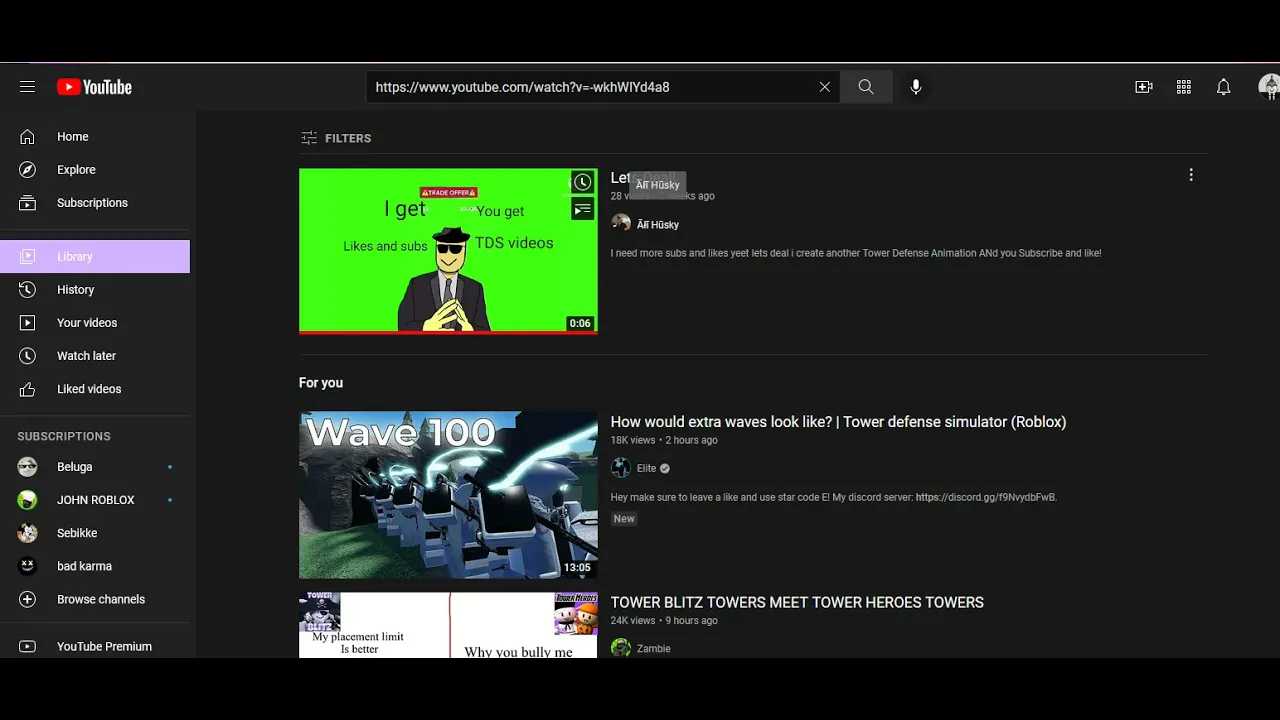Viewport: 1280px width, 720px height.
Task: Click the Browse channels plus icon
Action: pos(27,599)
